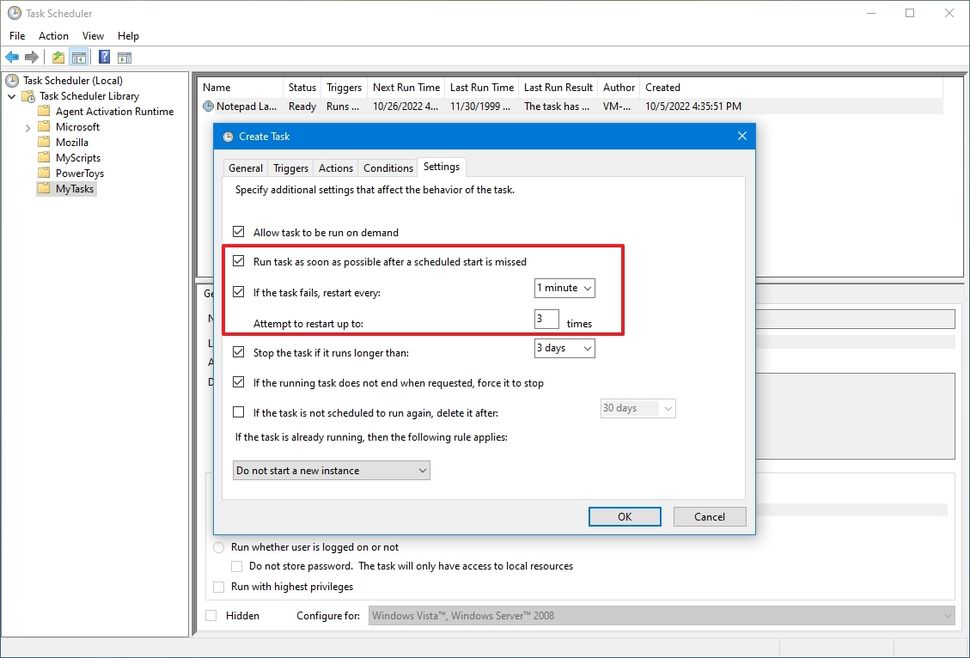Click the Back arrow toolbar icon
Screen dimensions: 970x658
point(12,58)
